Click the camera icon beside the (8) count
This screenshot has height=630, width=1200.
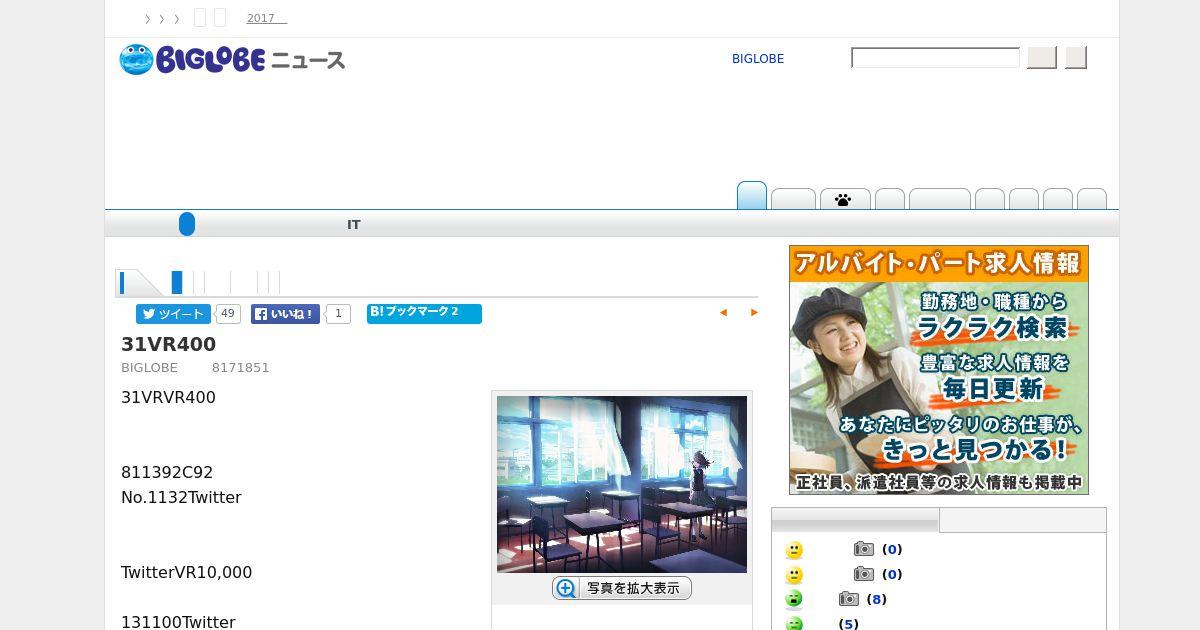coord(849,599)
